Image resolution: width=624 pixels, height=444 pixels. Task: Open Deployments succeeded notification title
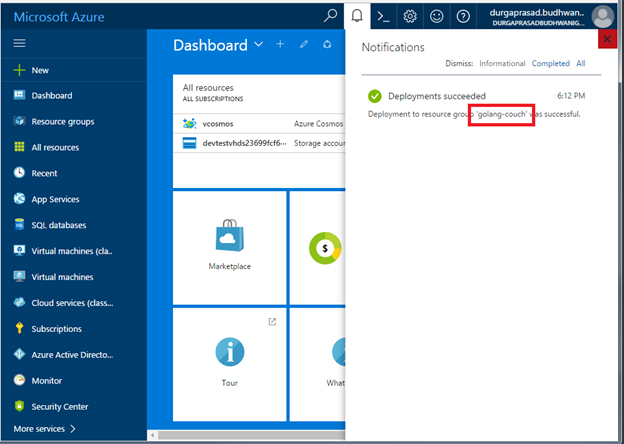coord(437,96)
